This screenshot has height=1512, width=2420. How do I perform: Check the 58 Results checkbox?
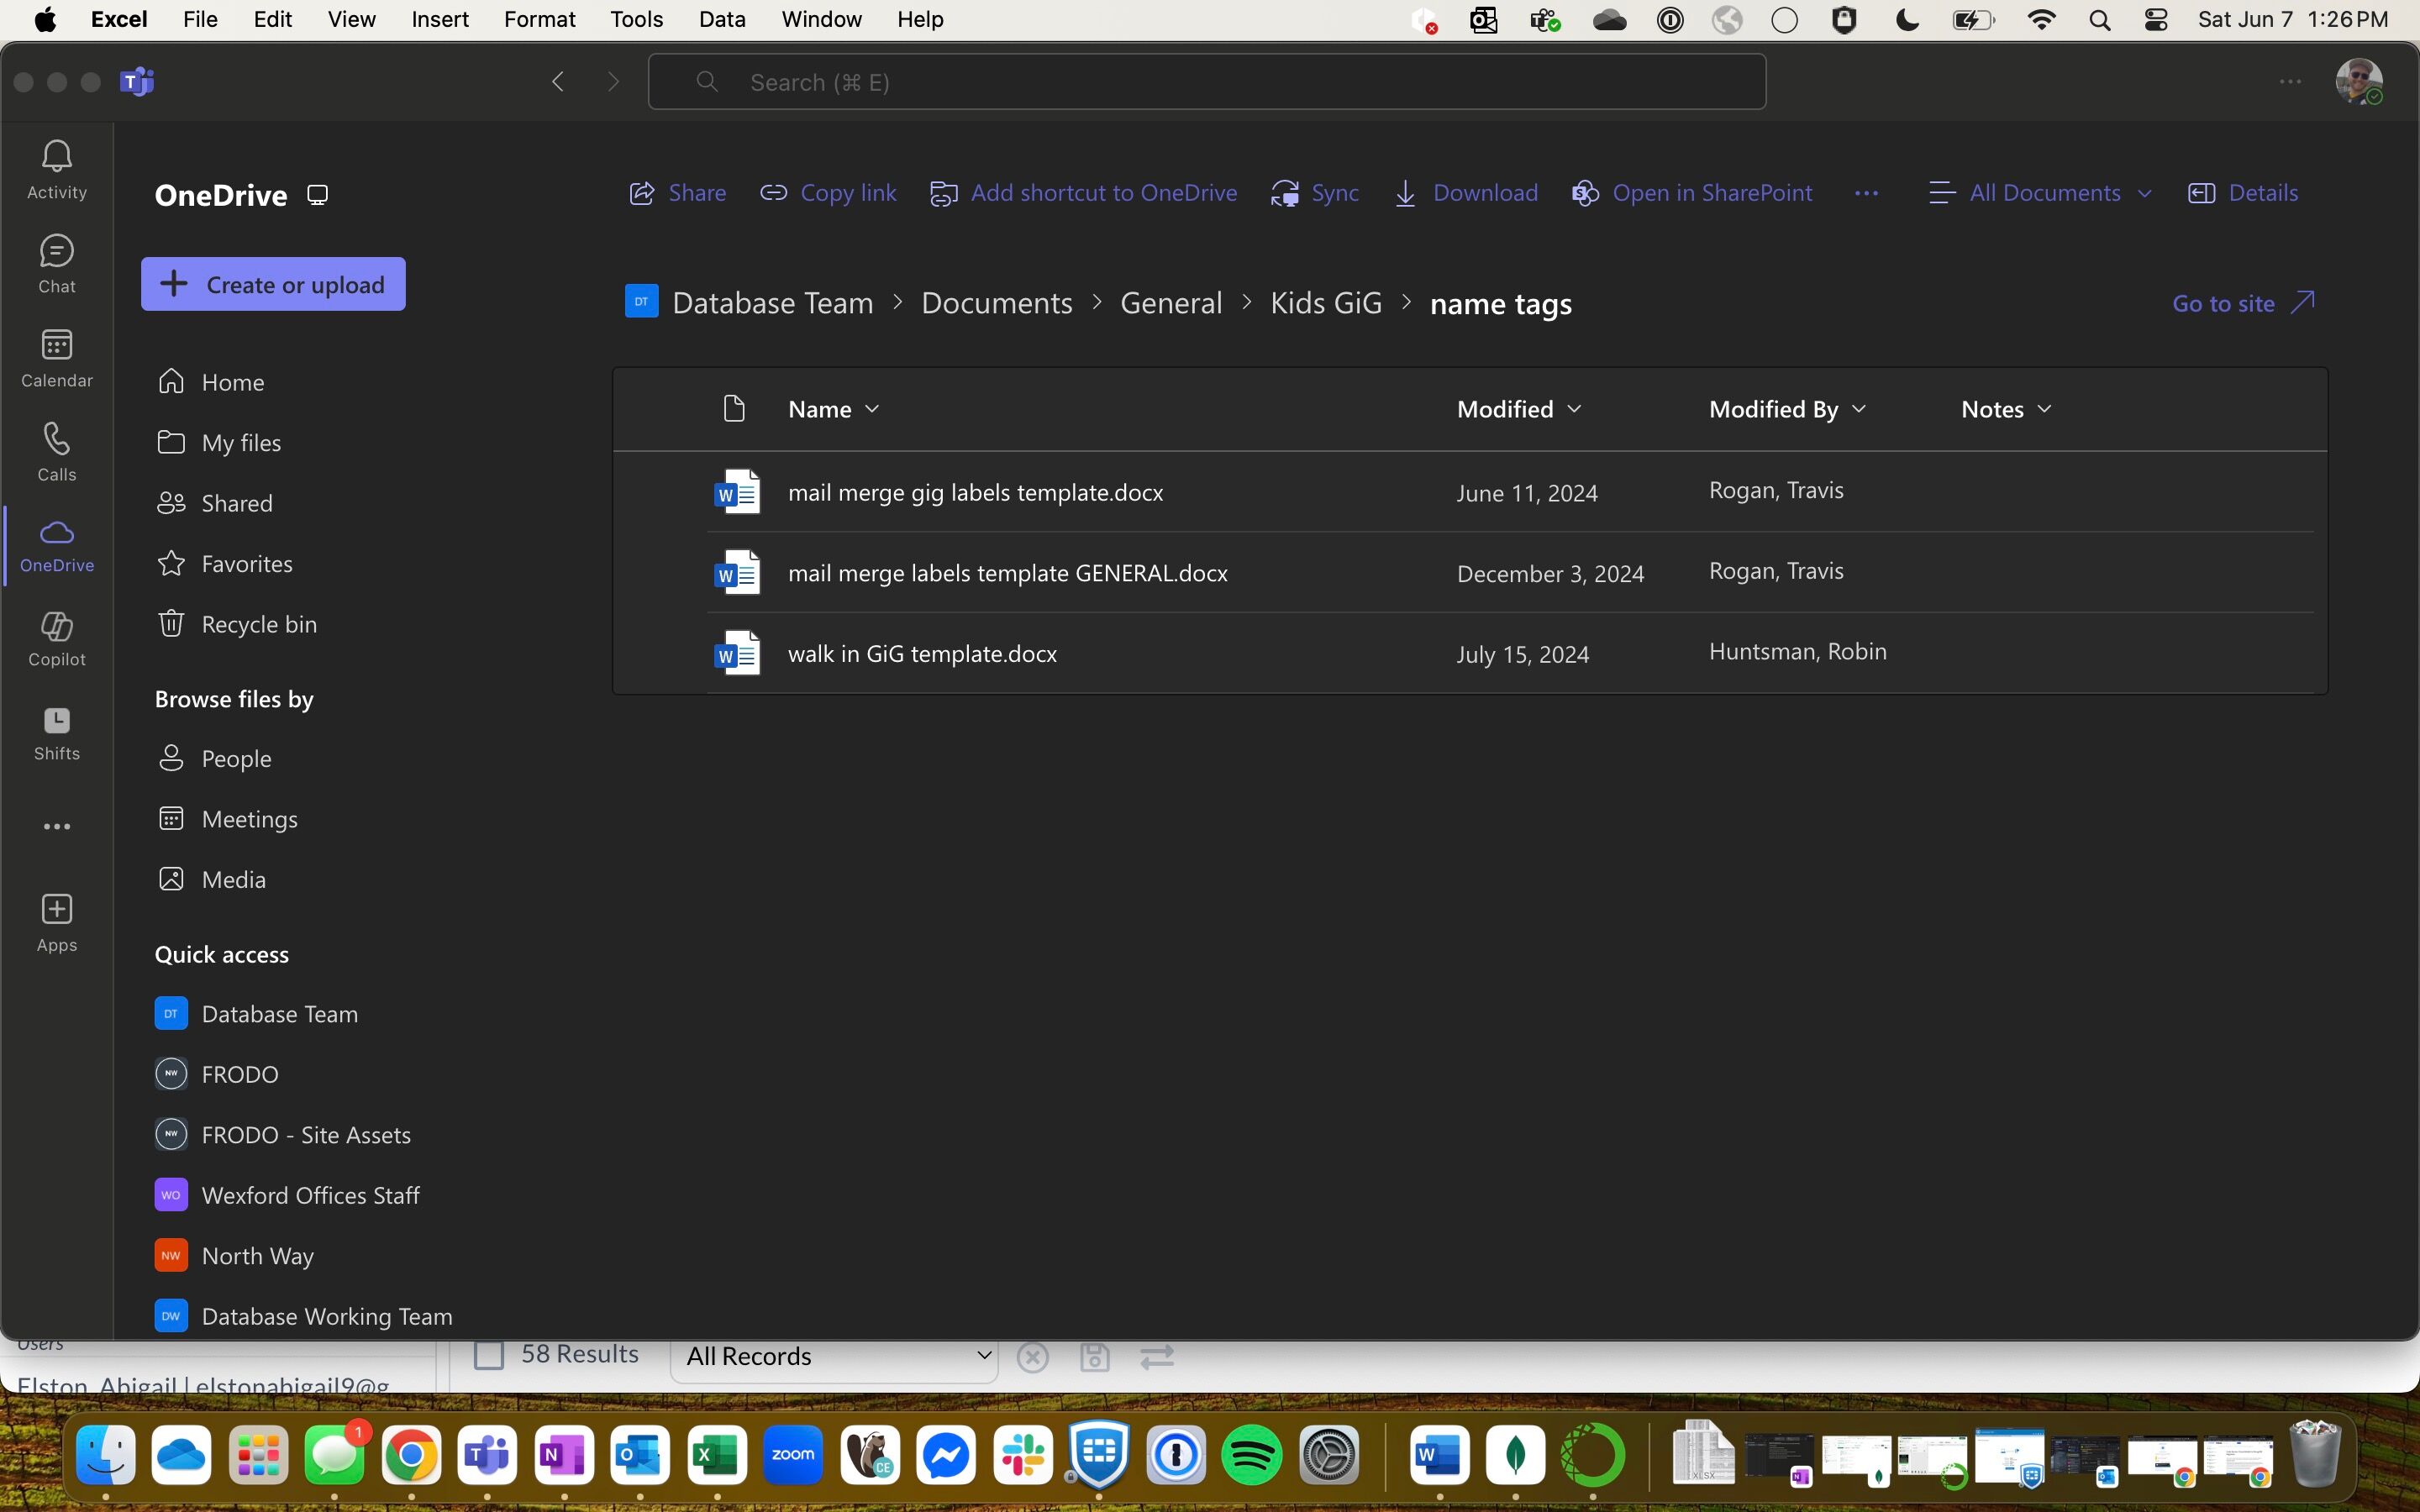[x=488, y=1355]
